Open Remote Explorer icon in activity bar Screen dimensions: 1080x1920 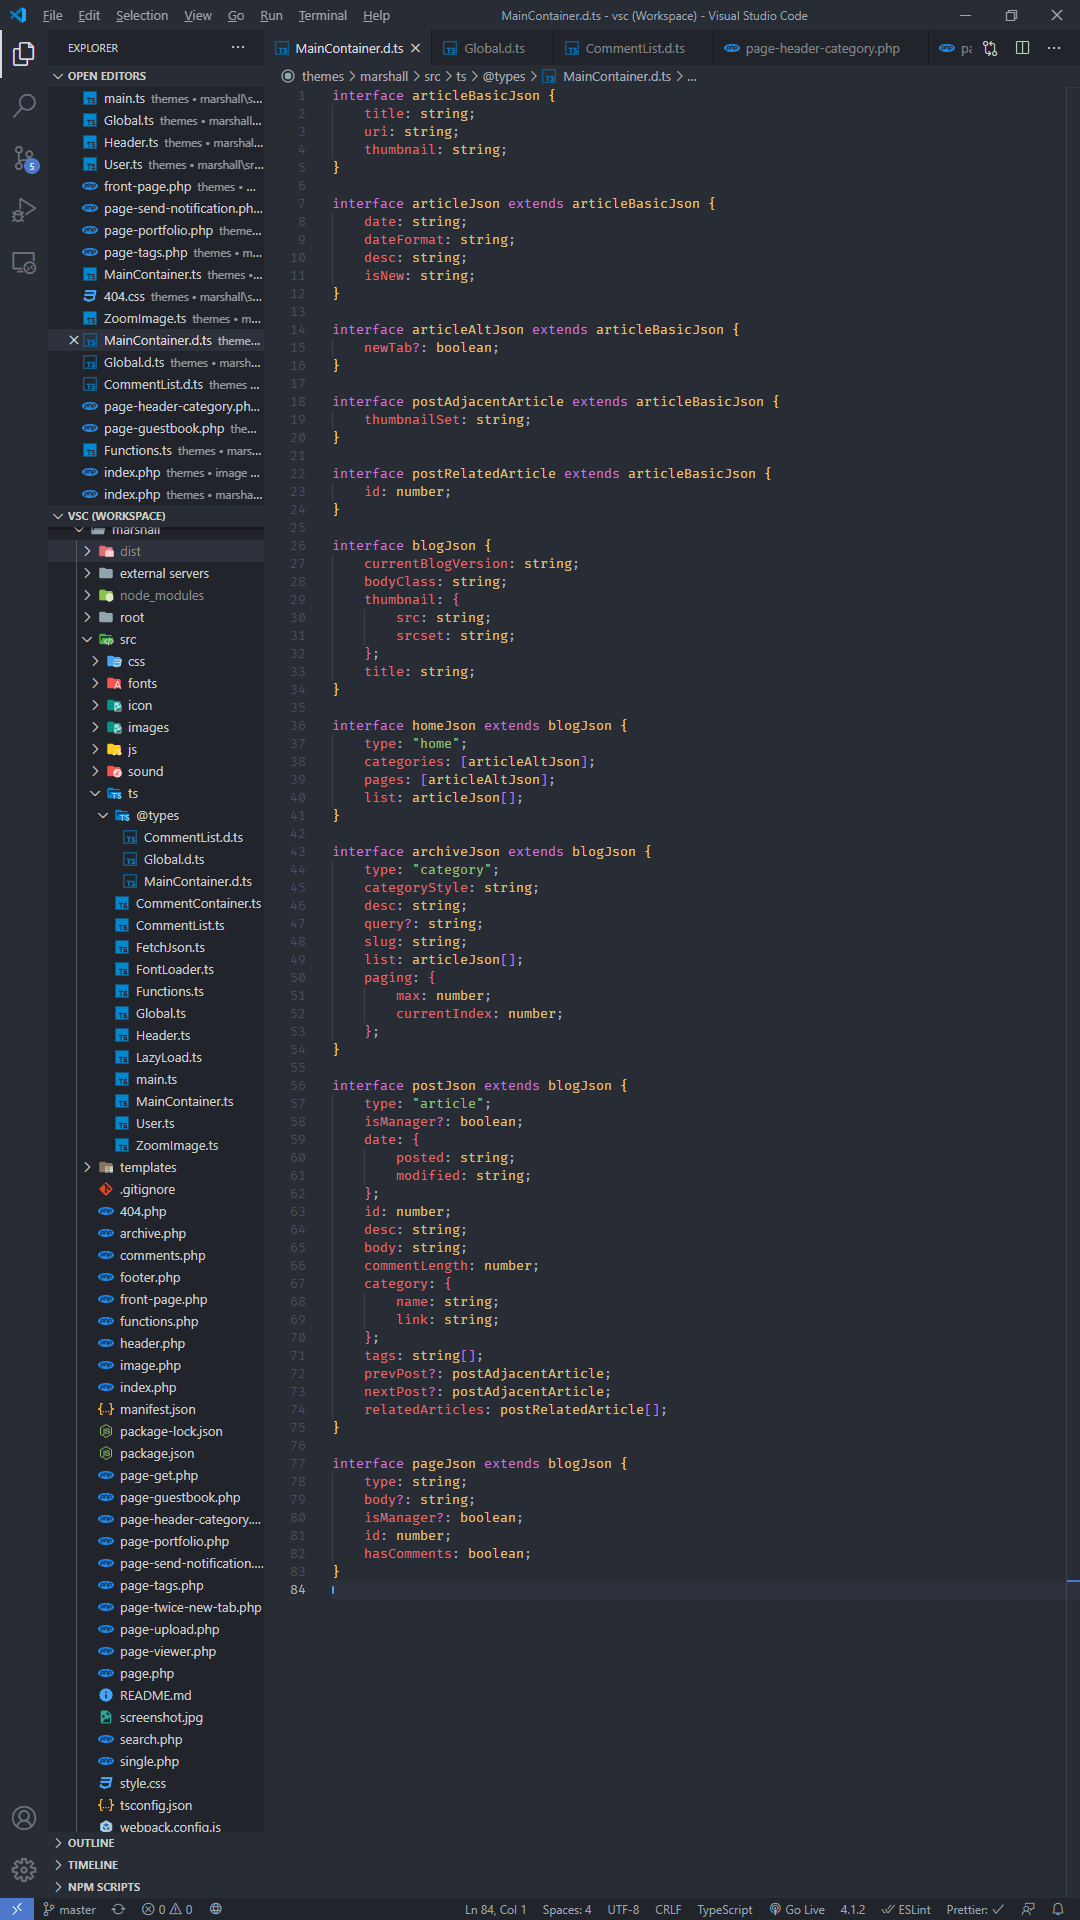pos(24,263)
